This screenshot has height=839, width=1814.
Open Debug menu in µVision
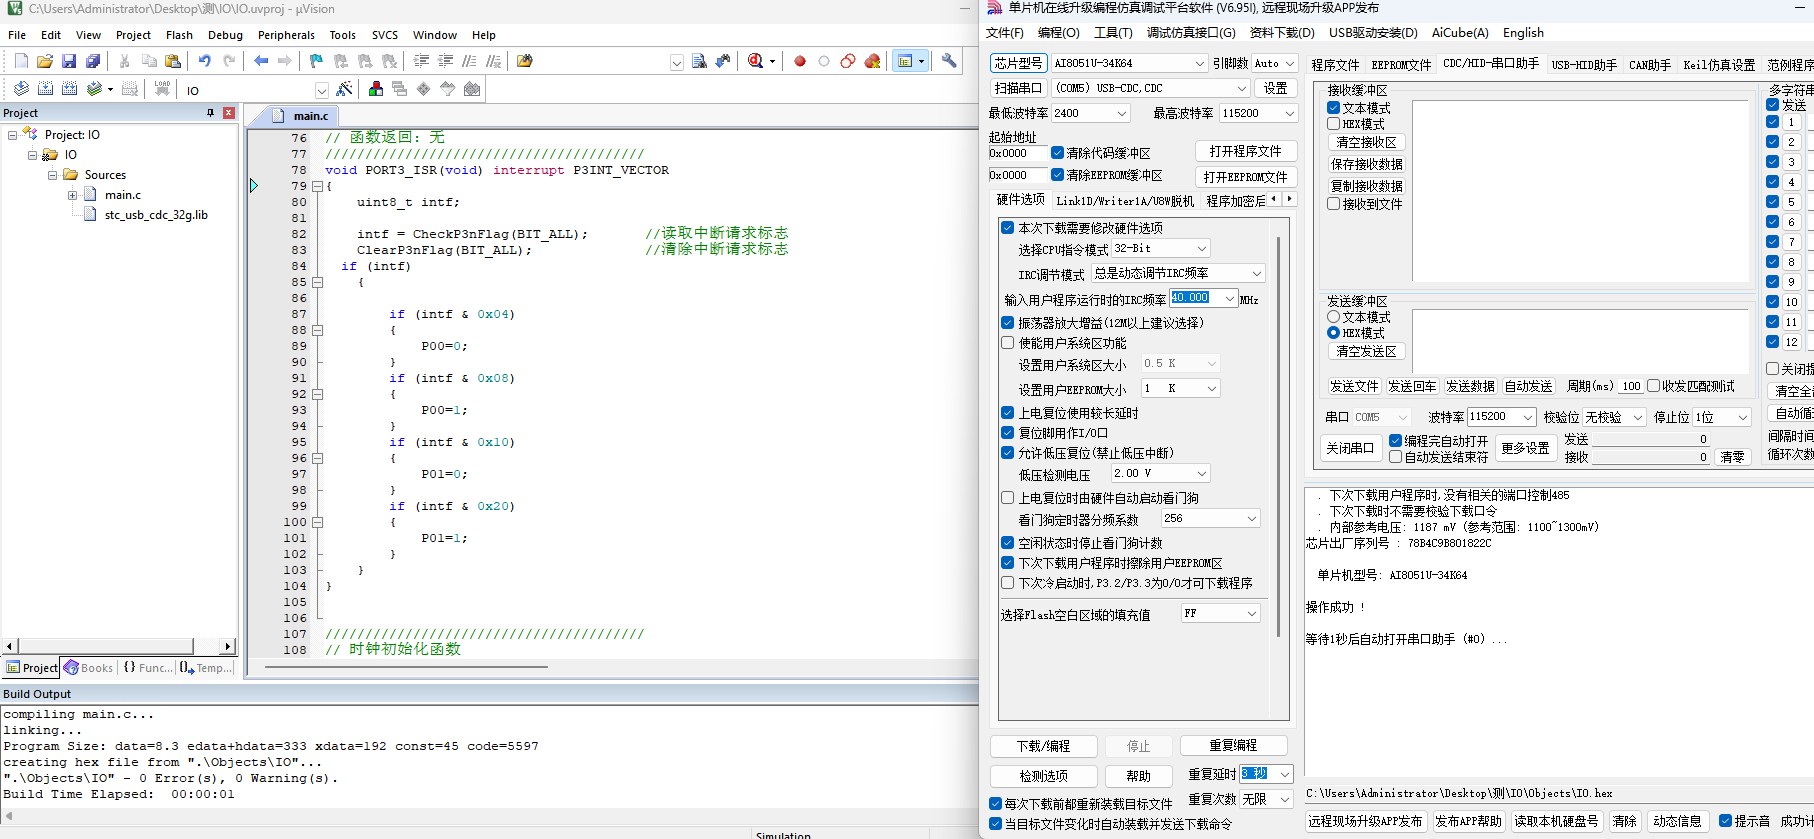coord(225,35)
